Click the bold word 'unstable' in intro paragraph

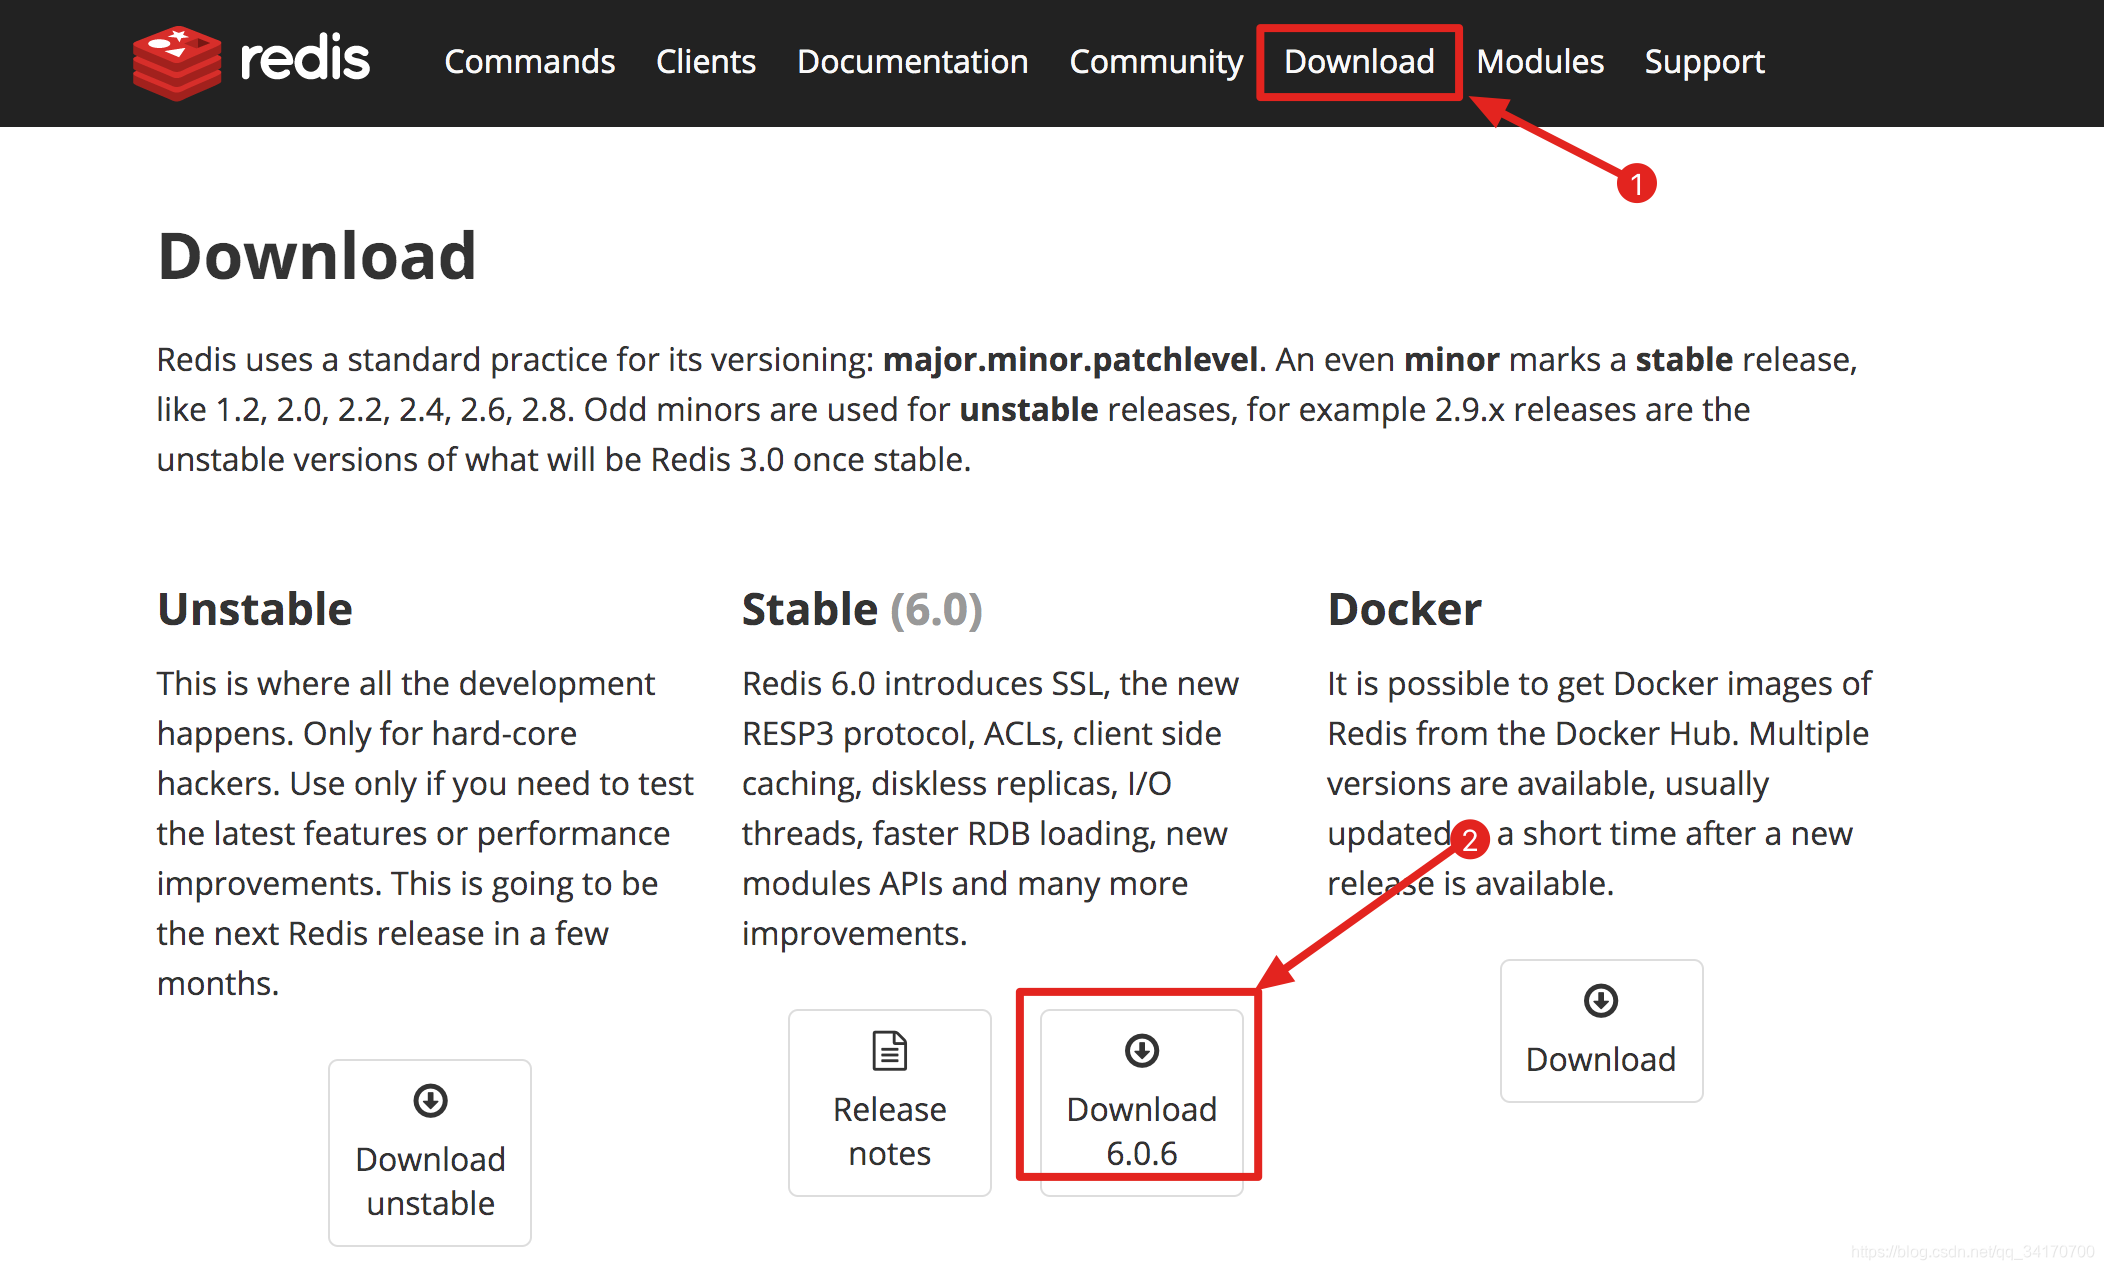pyautogui.click(x=1029, y=410)
